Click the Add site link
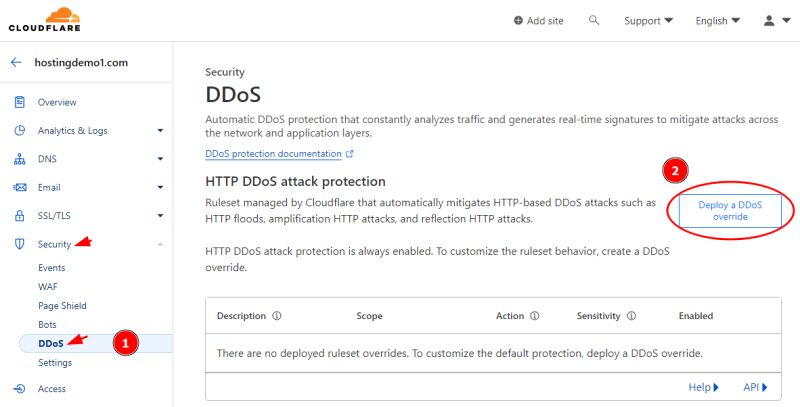Screen dimensions: 800x407 click(x=545, y=20)
